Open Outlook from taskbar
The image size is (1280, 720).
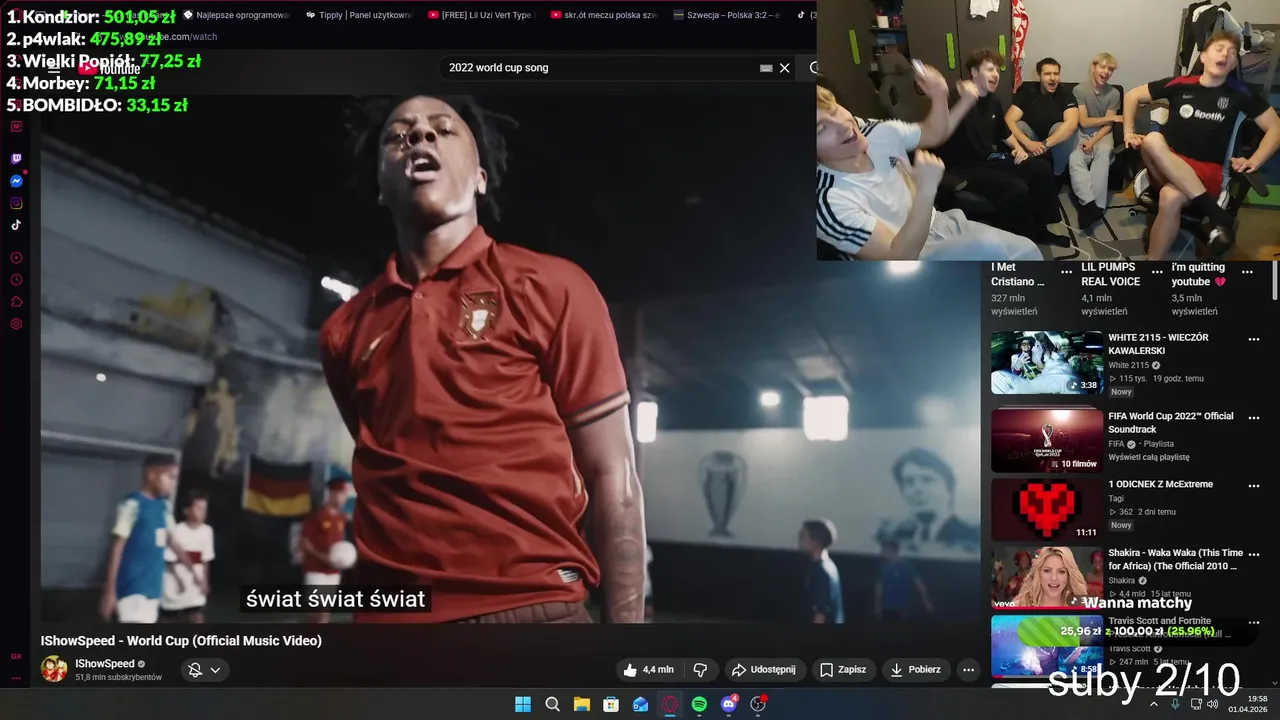coord(640,704)
